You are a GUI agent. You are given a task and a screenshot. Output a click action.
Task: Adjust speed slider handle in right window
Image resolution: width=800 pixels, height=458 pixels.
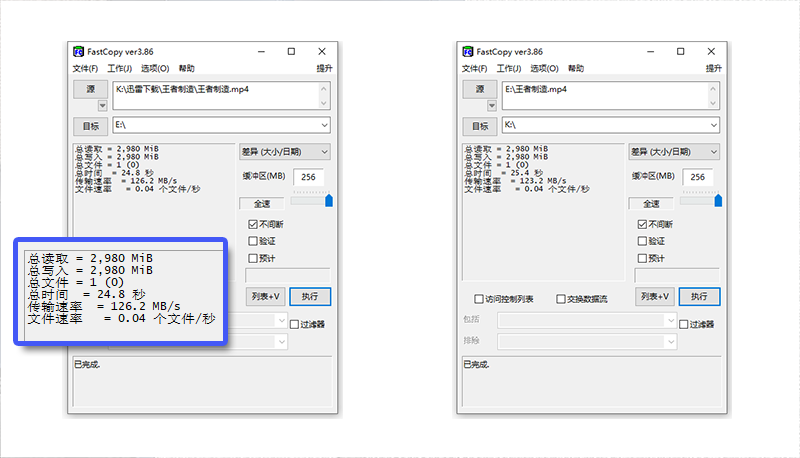(x=718, y=200)
